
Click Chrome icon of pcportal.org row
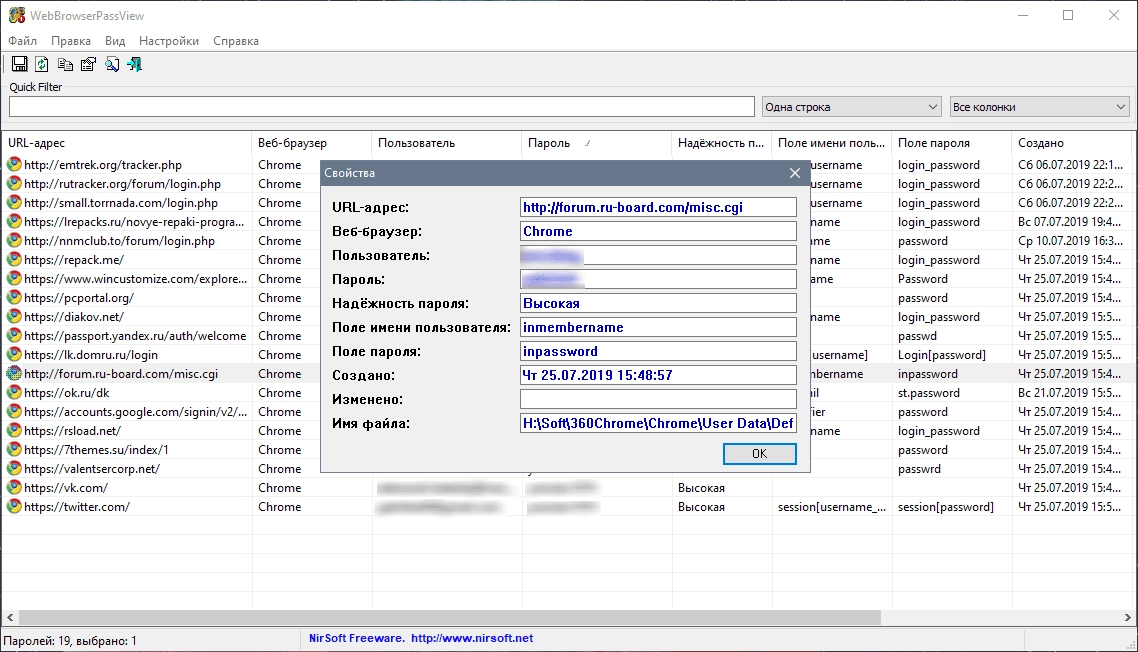(x=14, y=298)
